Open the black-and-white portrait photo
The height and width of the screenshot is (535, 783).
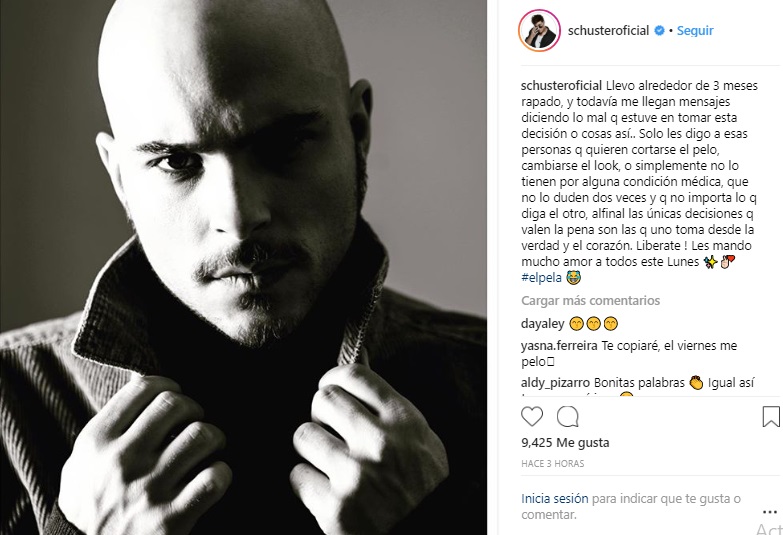click(x=243, y=267)
